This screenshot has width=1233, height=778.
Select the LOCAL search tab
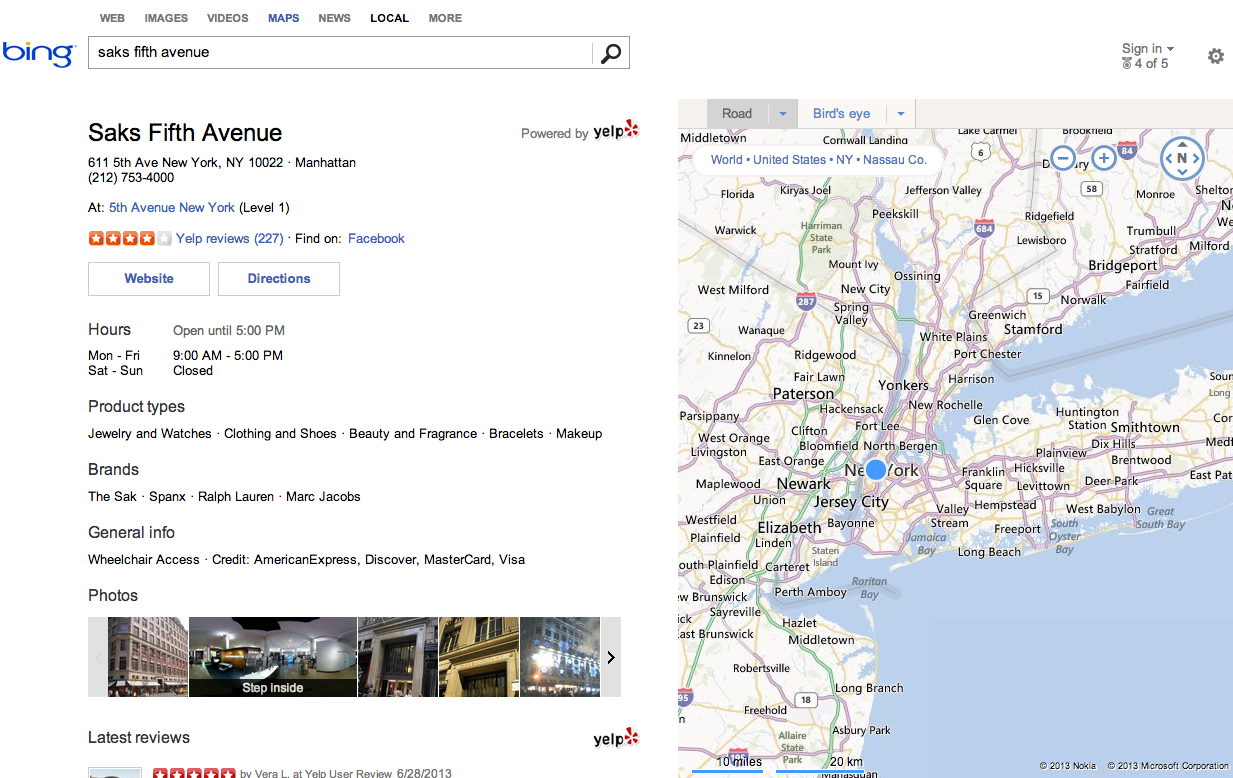[x=389, y=18]
